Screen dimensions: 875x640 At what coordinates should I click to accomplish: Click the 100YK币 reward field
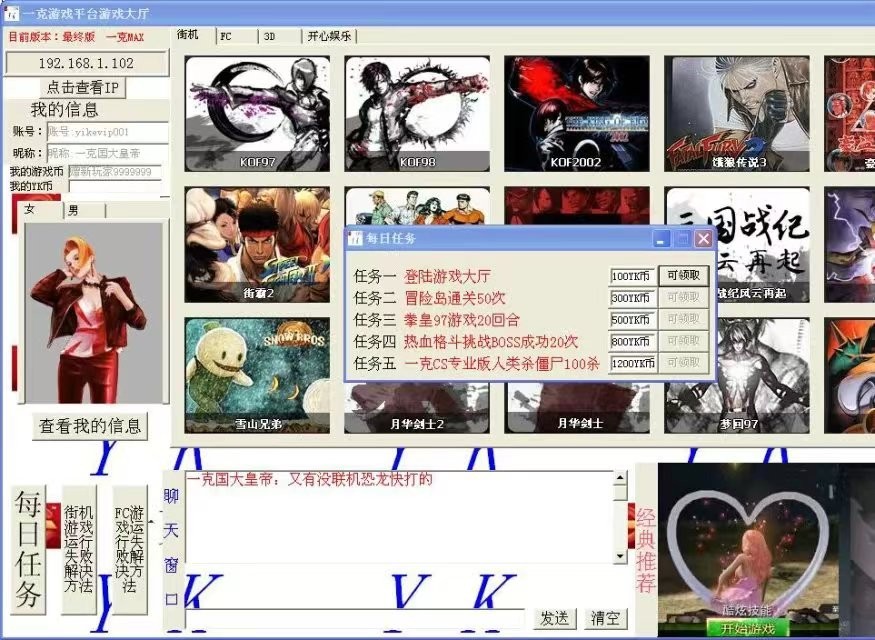pos(632,276)
